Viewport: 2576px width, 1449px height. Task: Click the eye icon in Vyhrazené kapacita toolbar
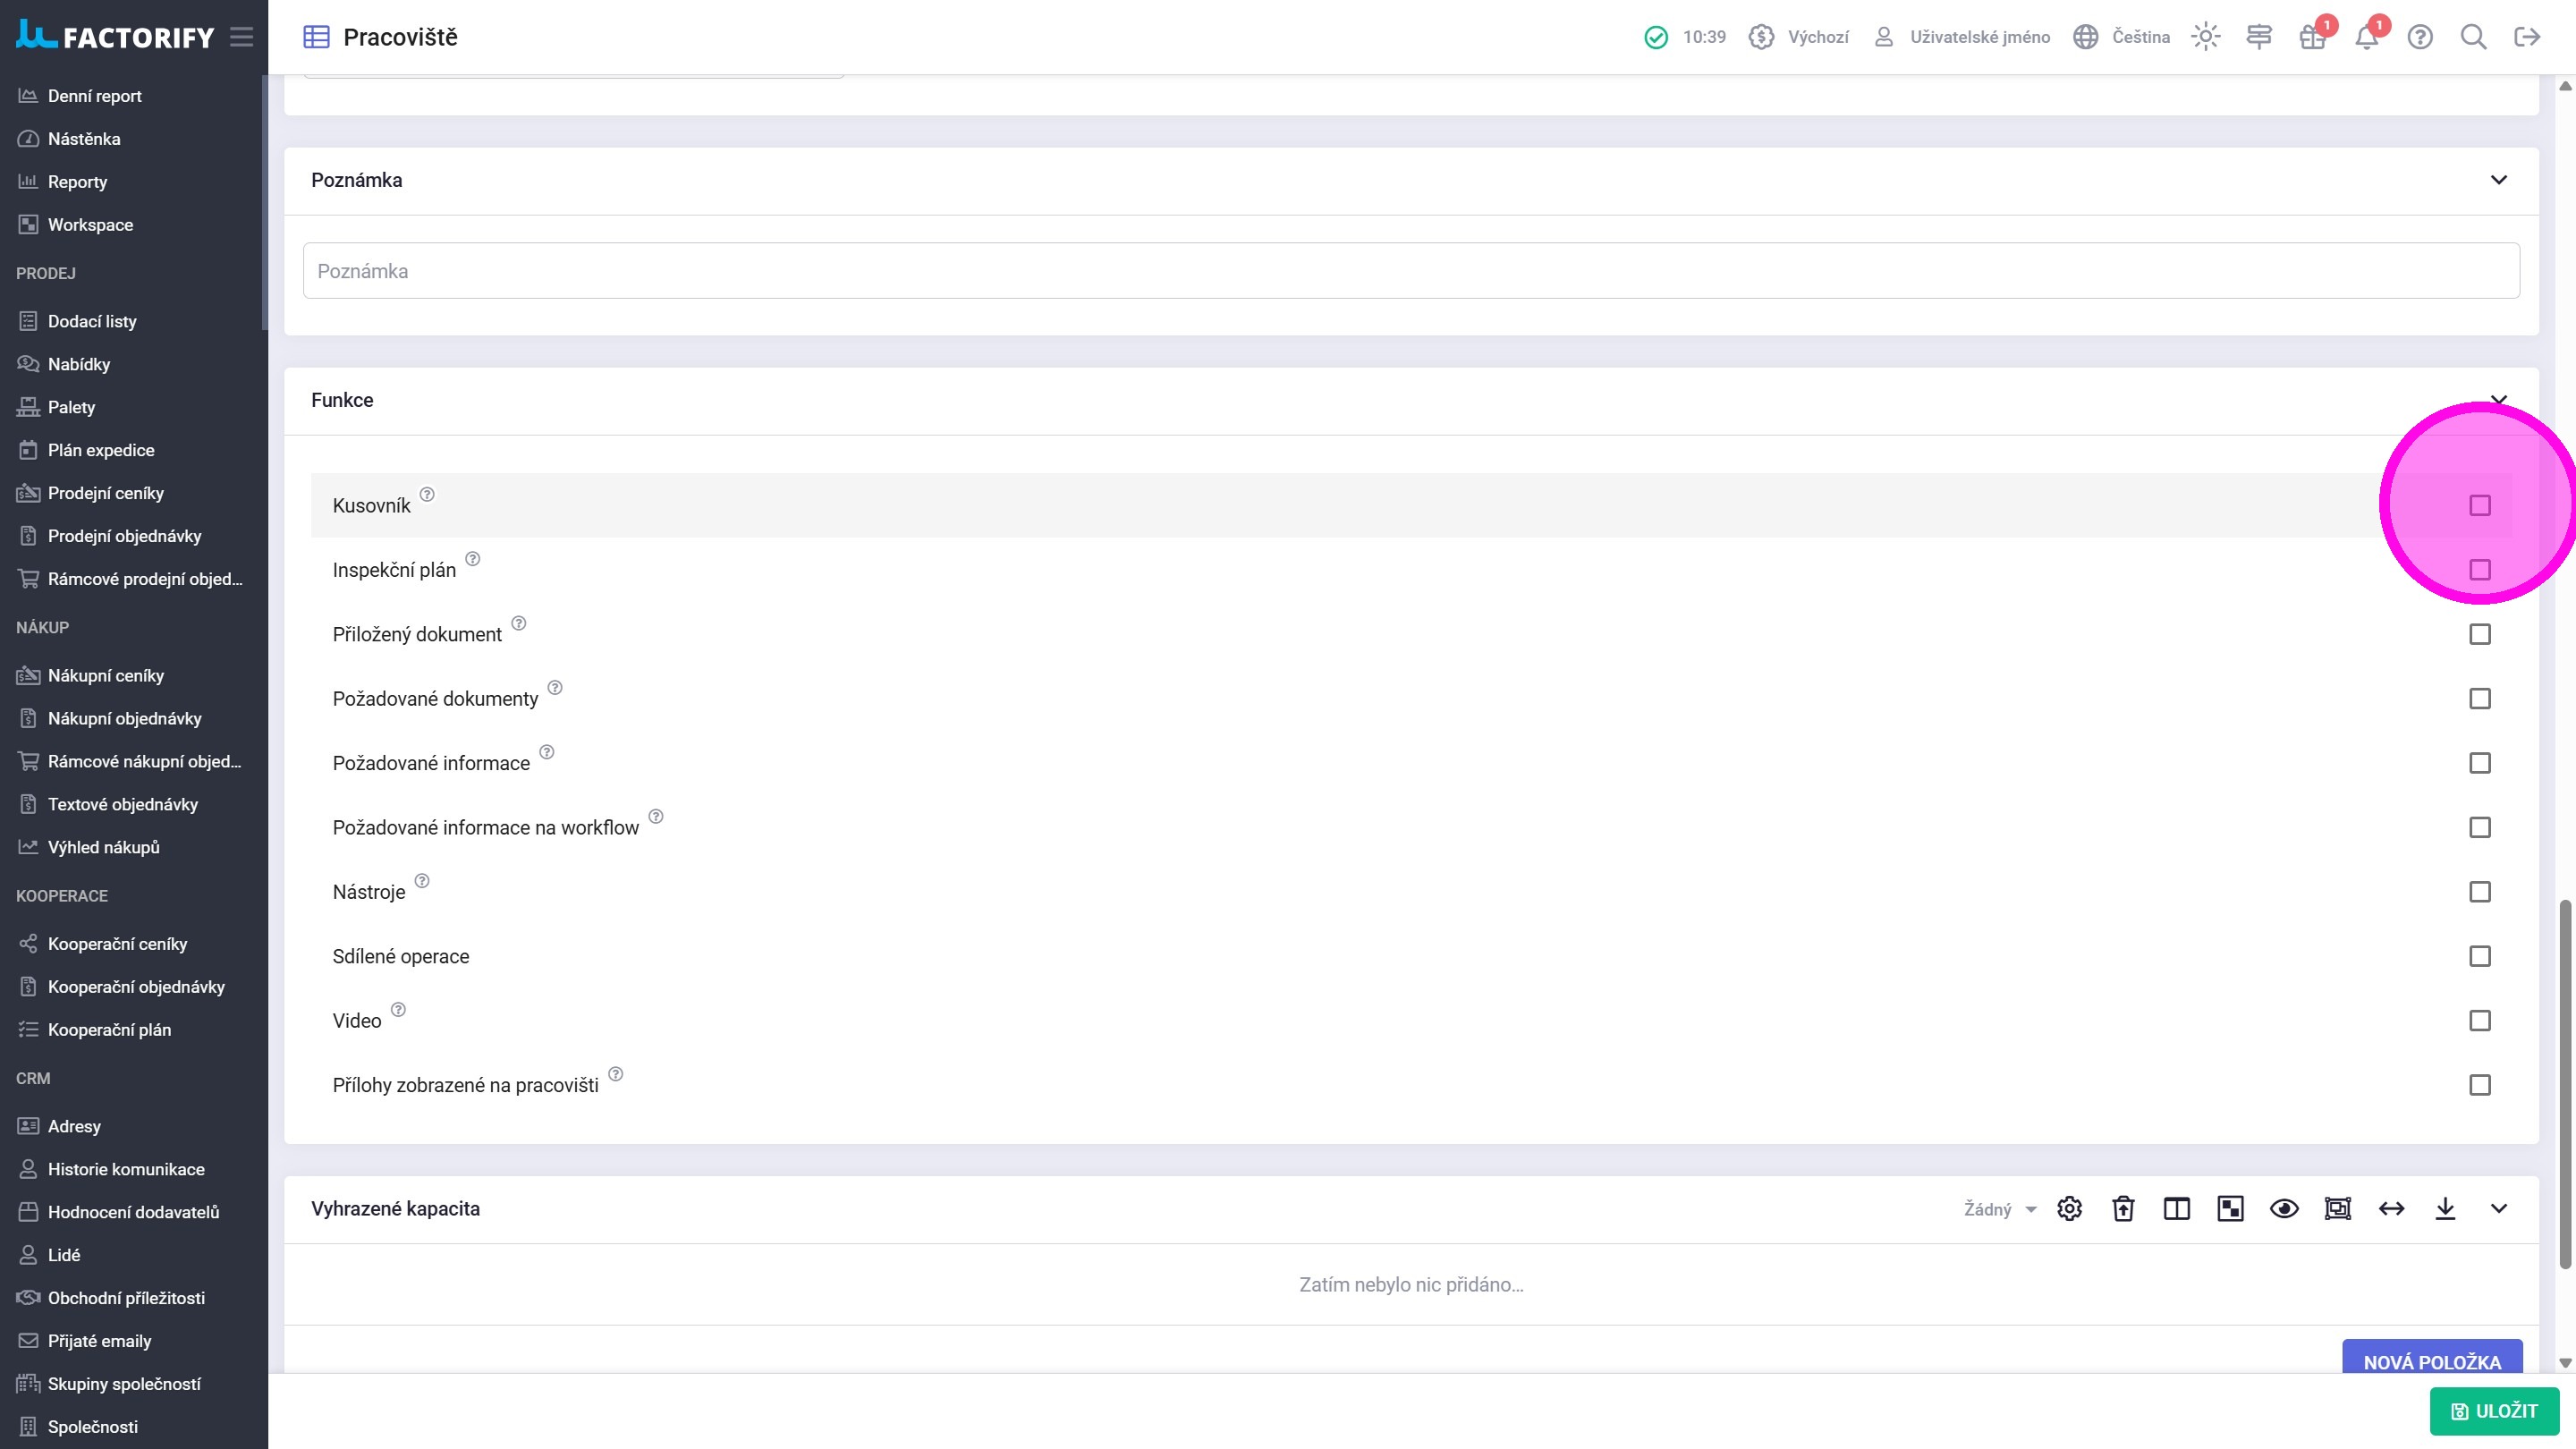(x=2284, y=1209)
